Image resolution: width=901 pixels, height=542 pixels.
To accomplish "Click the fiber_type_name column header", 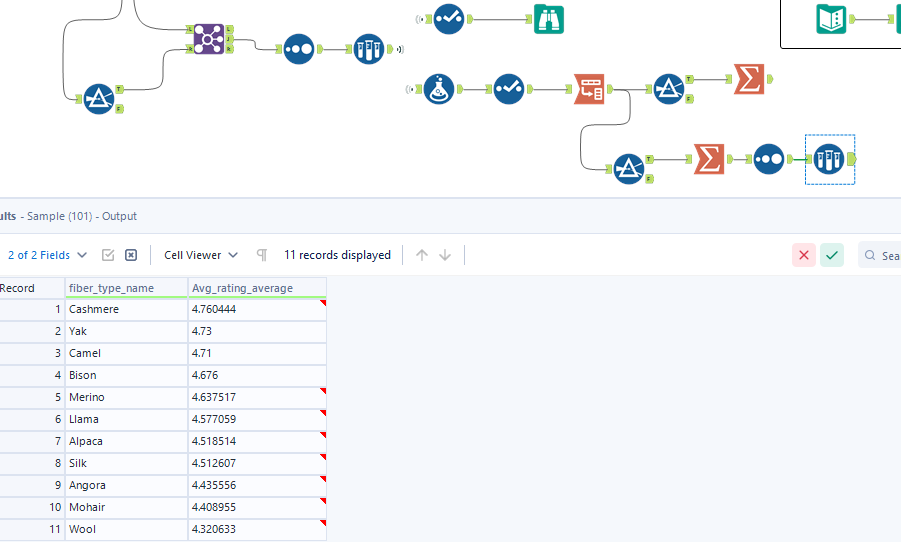I will 126,288.
